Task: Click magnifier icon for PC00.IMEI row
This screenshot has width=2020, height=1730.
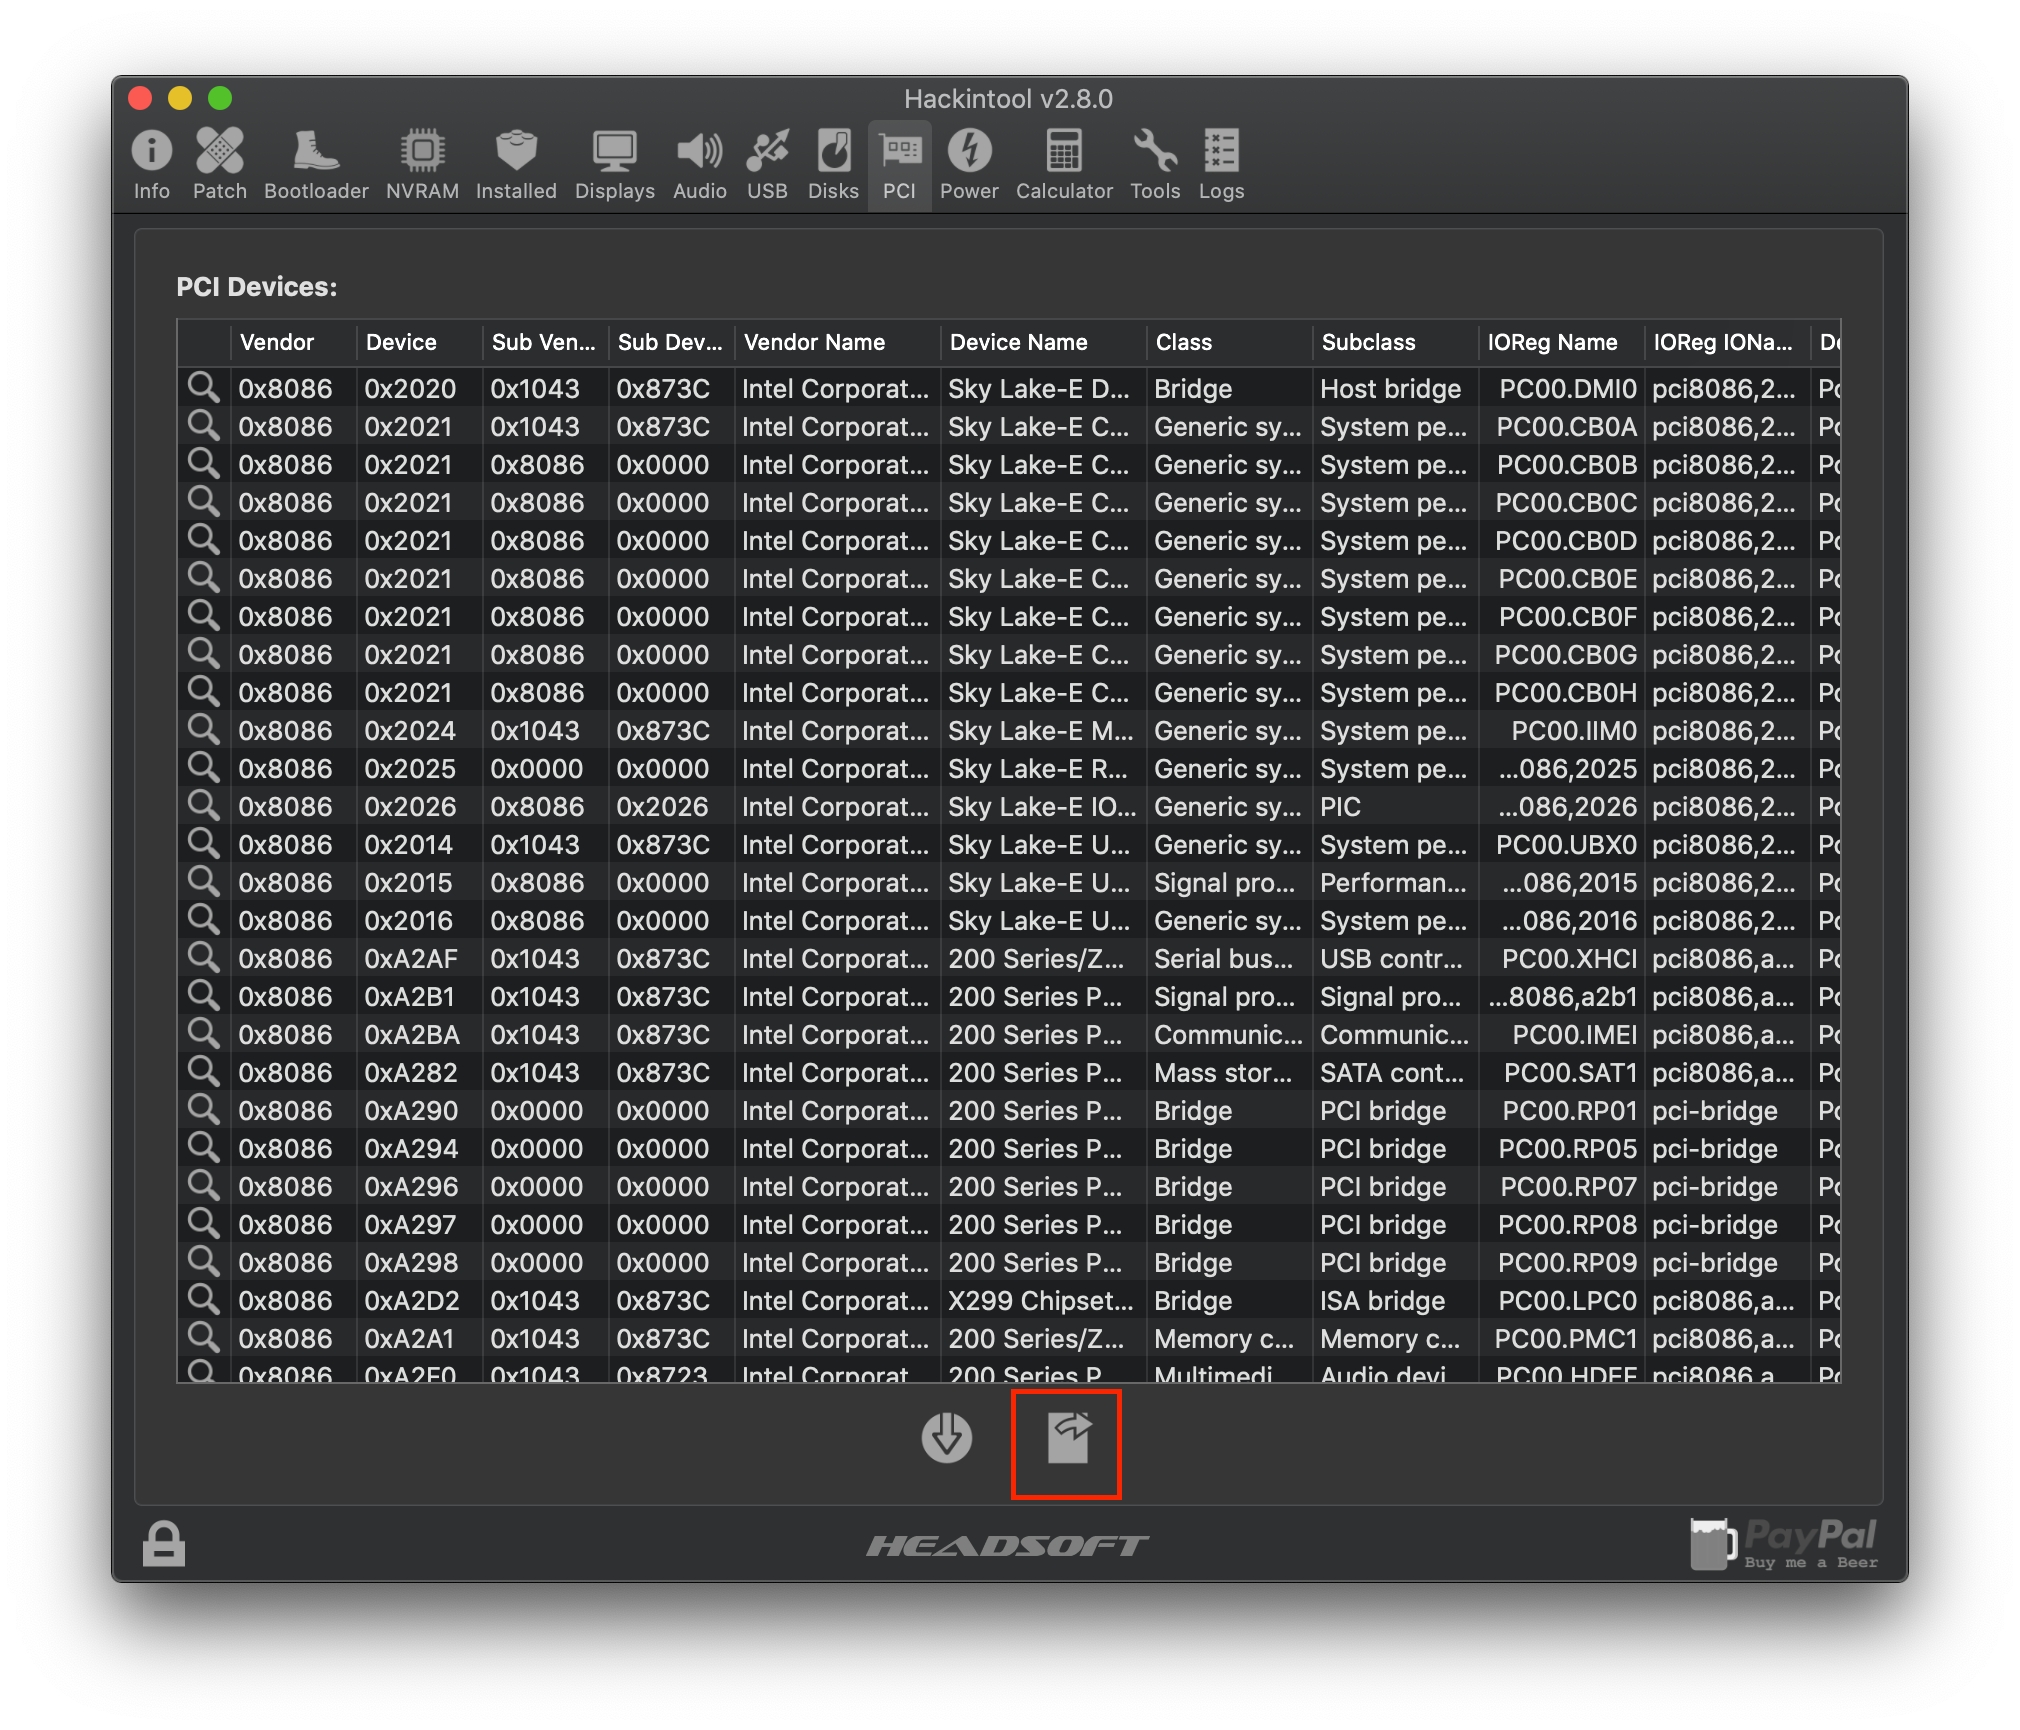Action: click(x=204, y=1034)
